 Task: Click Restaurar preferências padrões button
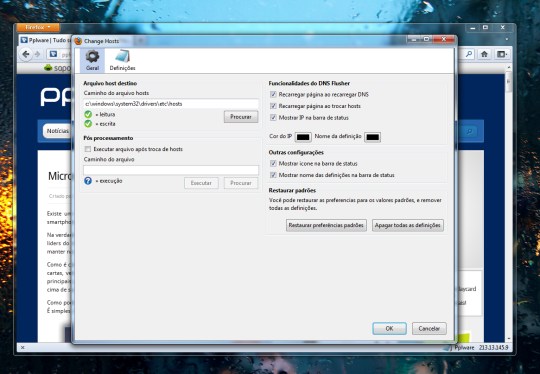(326, 225)
